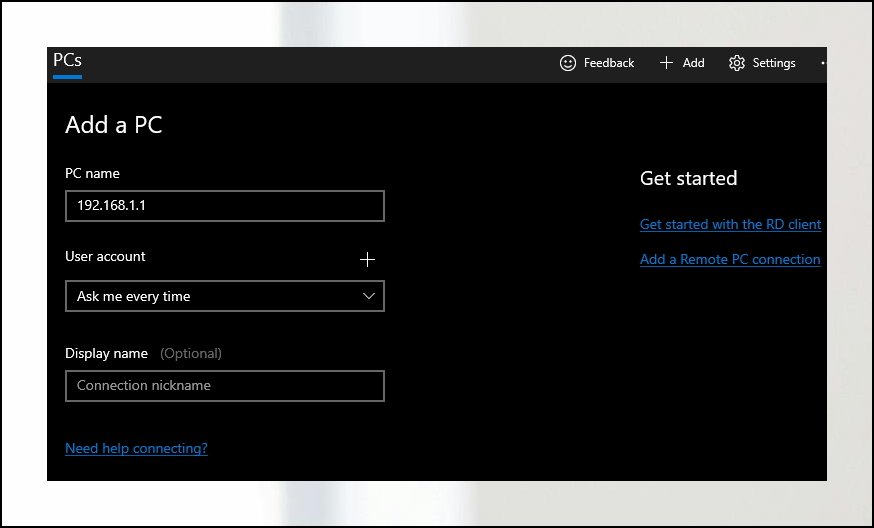Click the Display name label
Image resolution: width=874 pixels, height=528 pixels.
click(x=106, y=353)
